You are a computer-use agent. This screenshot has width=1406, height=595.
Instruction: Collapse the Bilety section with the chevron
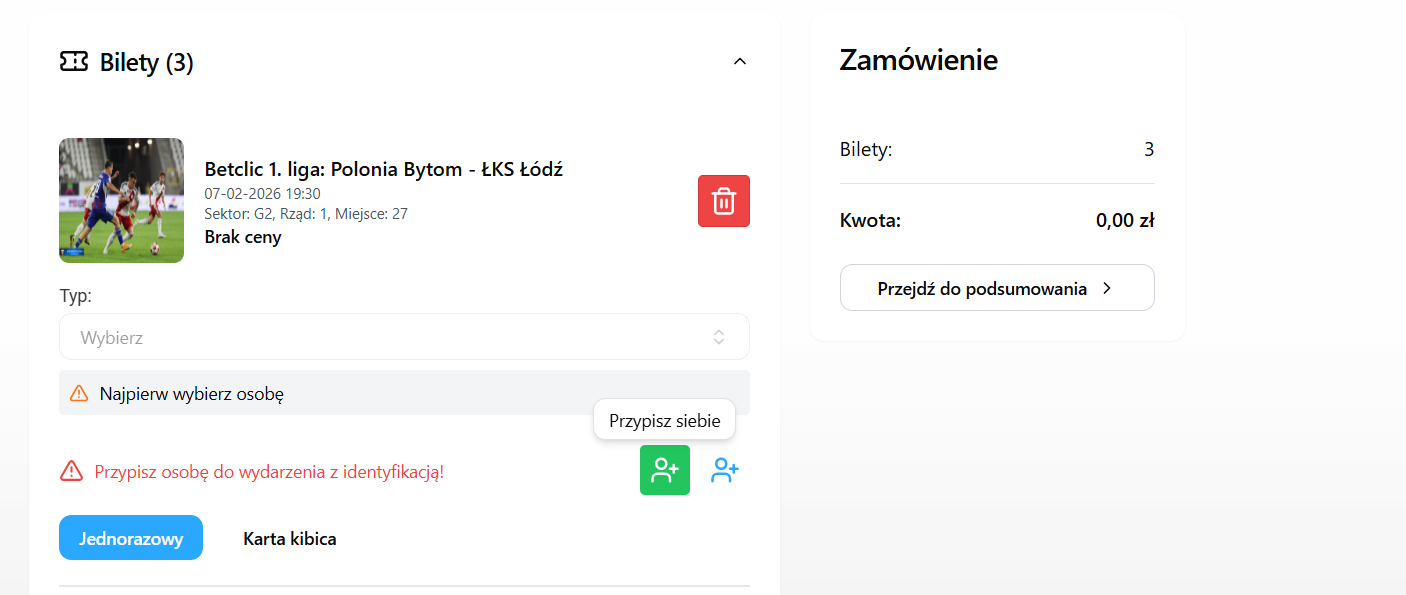(x=740, y=62)
